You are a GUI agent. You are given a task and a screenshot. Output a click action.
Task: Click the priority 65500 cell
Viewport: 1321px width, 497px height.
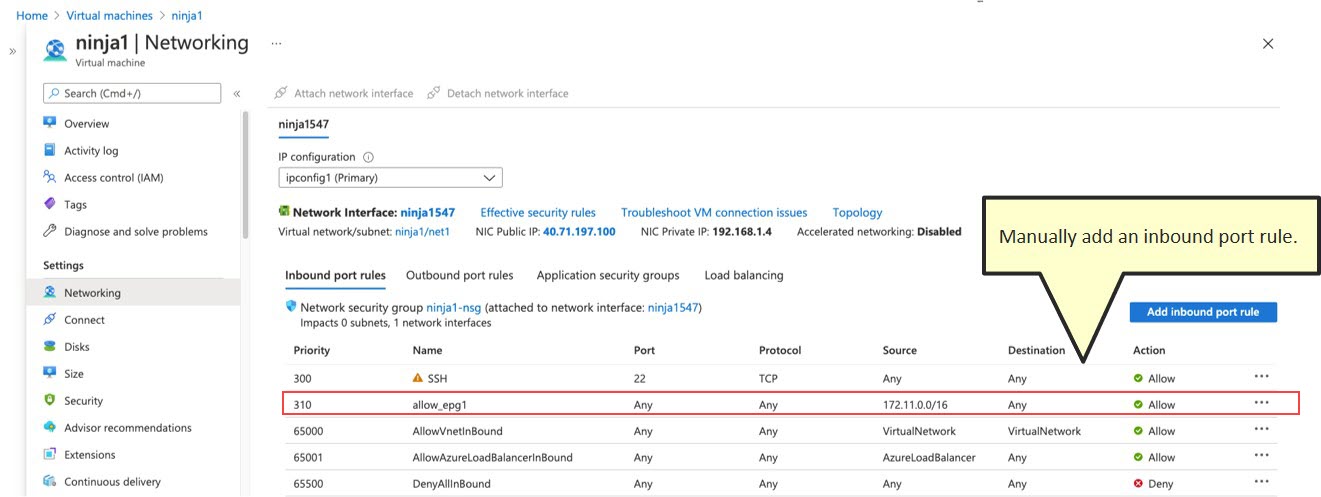(x=309, y=484)
